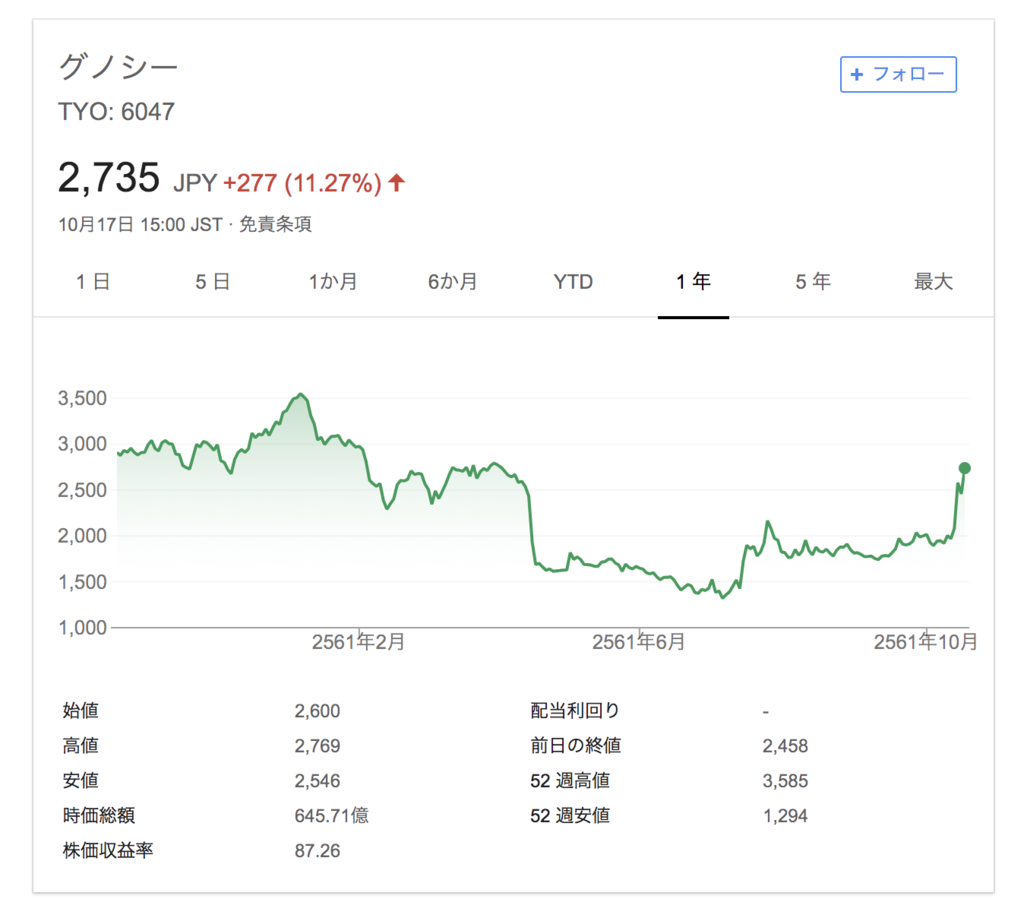Click the グノシー company title
1024x918 pixels.
pos(118,67)
